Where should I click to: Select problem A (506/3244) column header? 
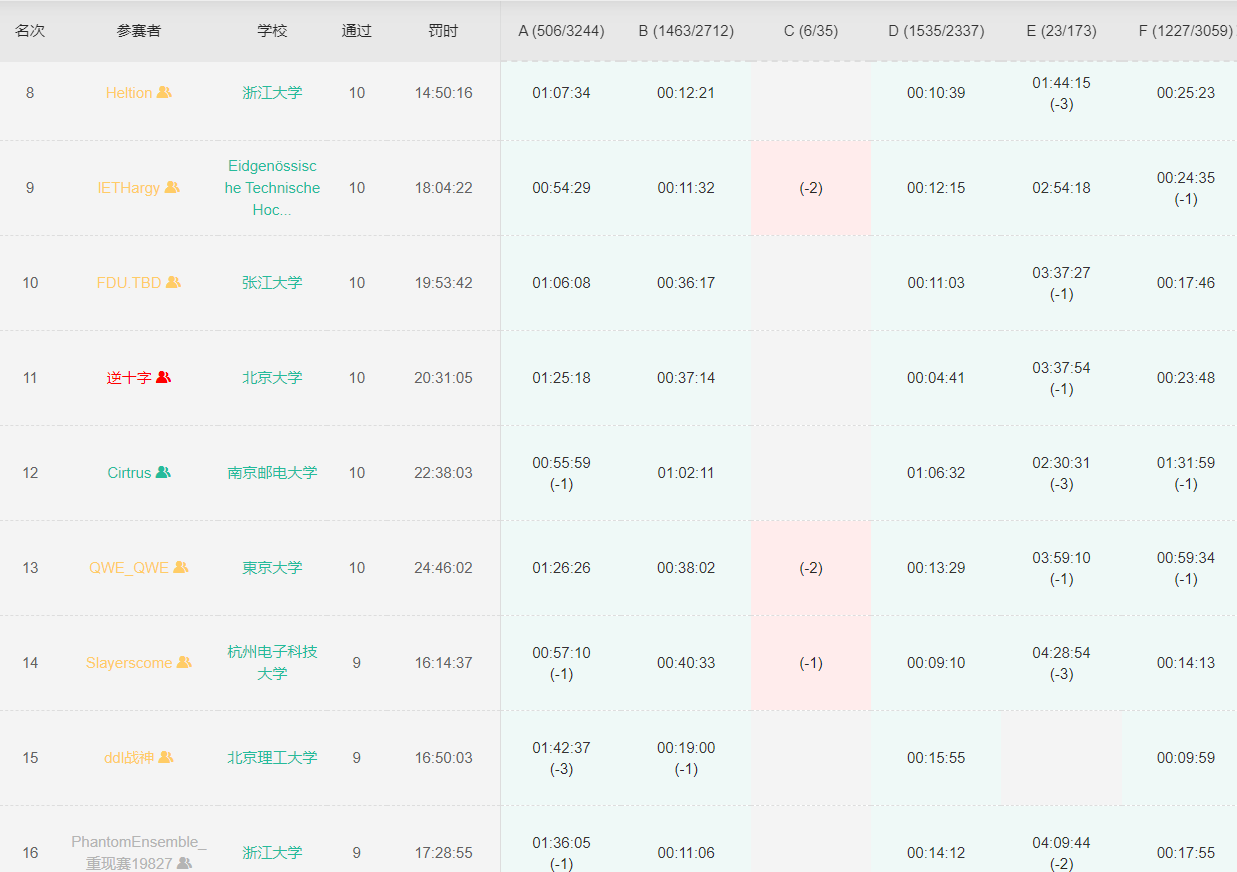tap(561, 31)
